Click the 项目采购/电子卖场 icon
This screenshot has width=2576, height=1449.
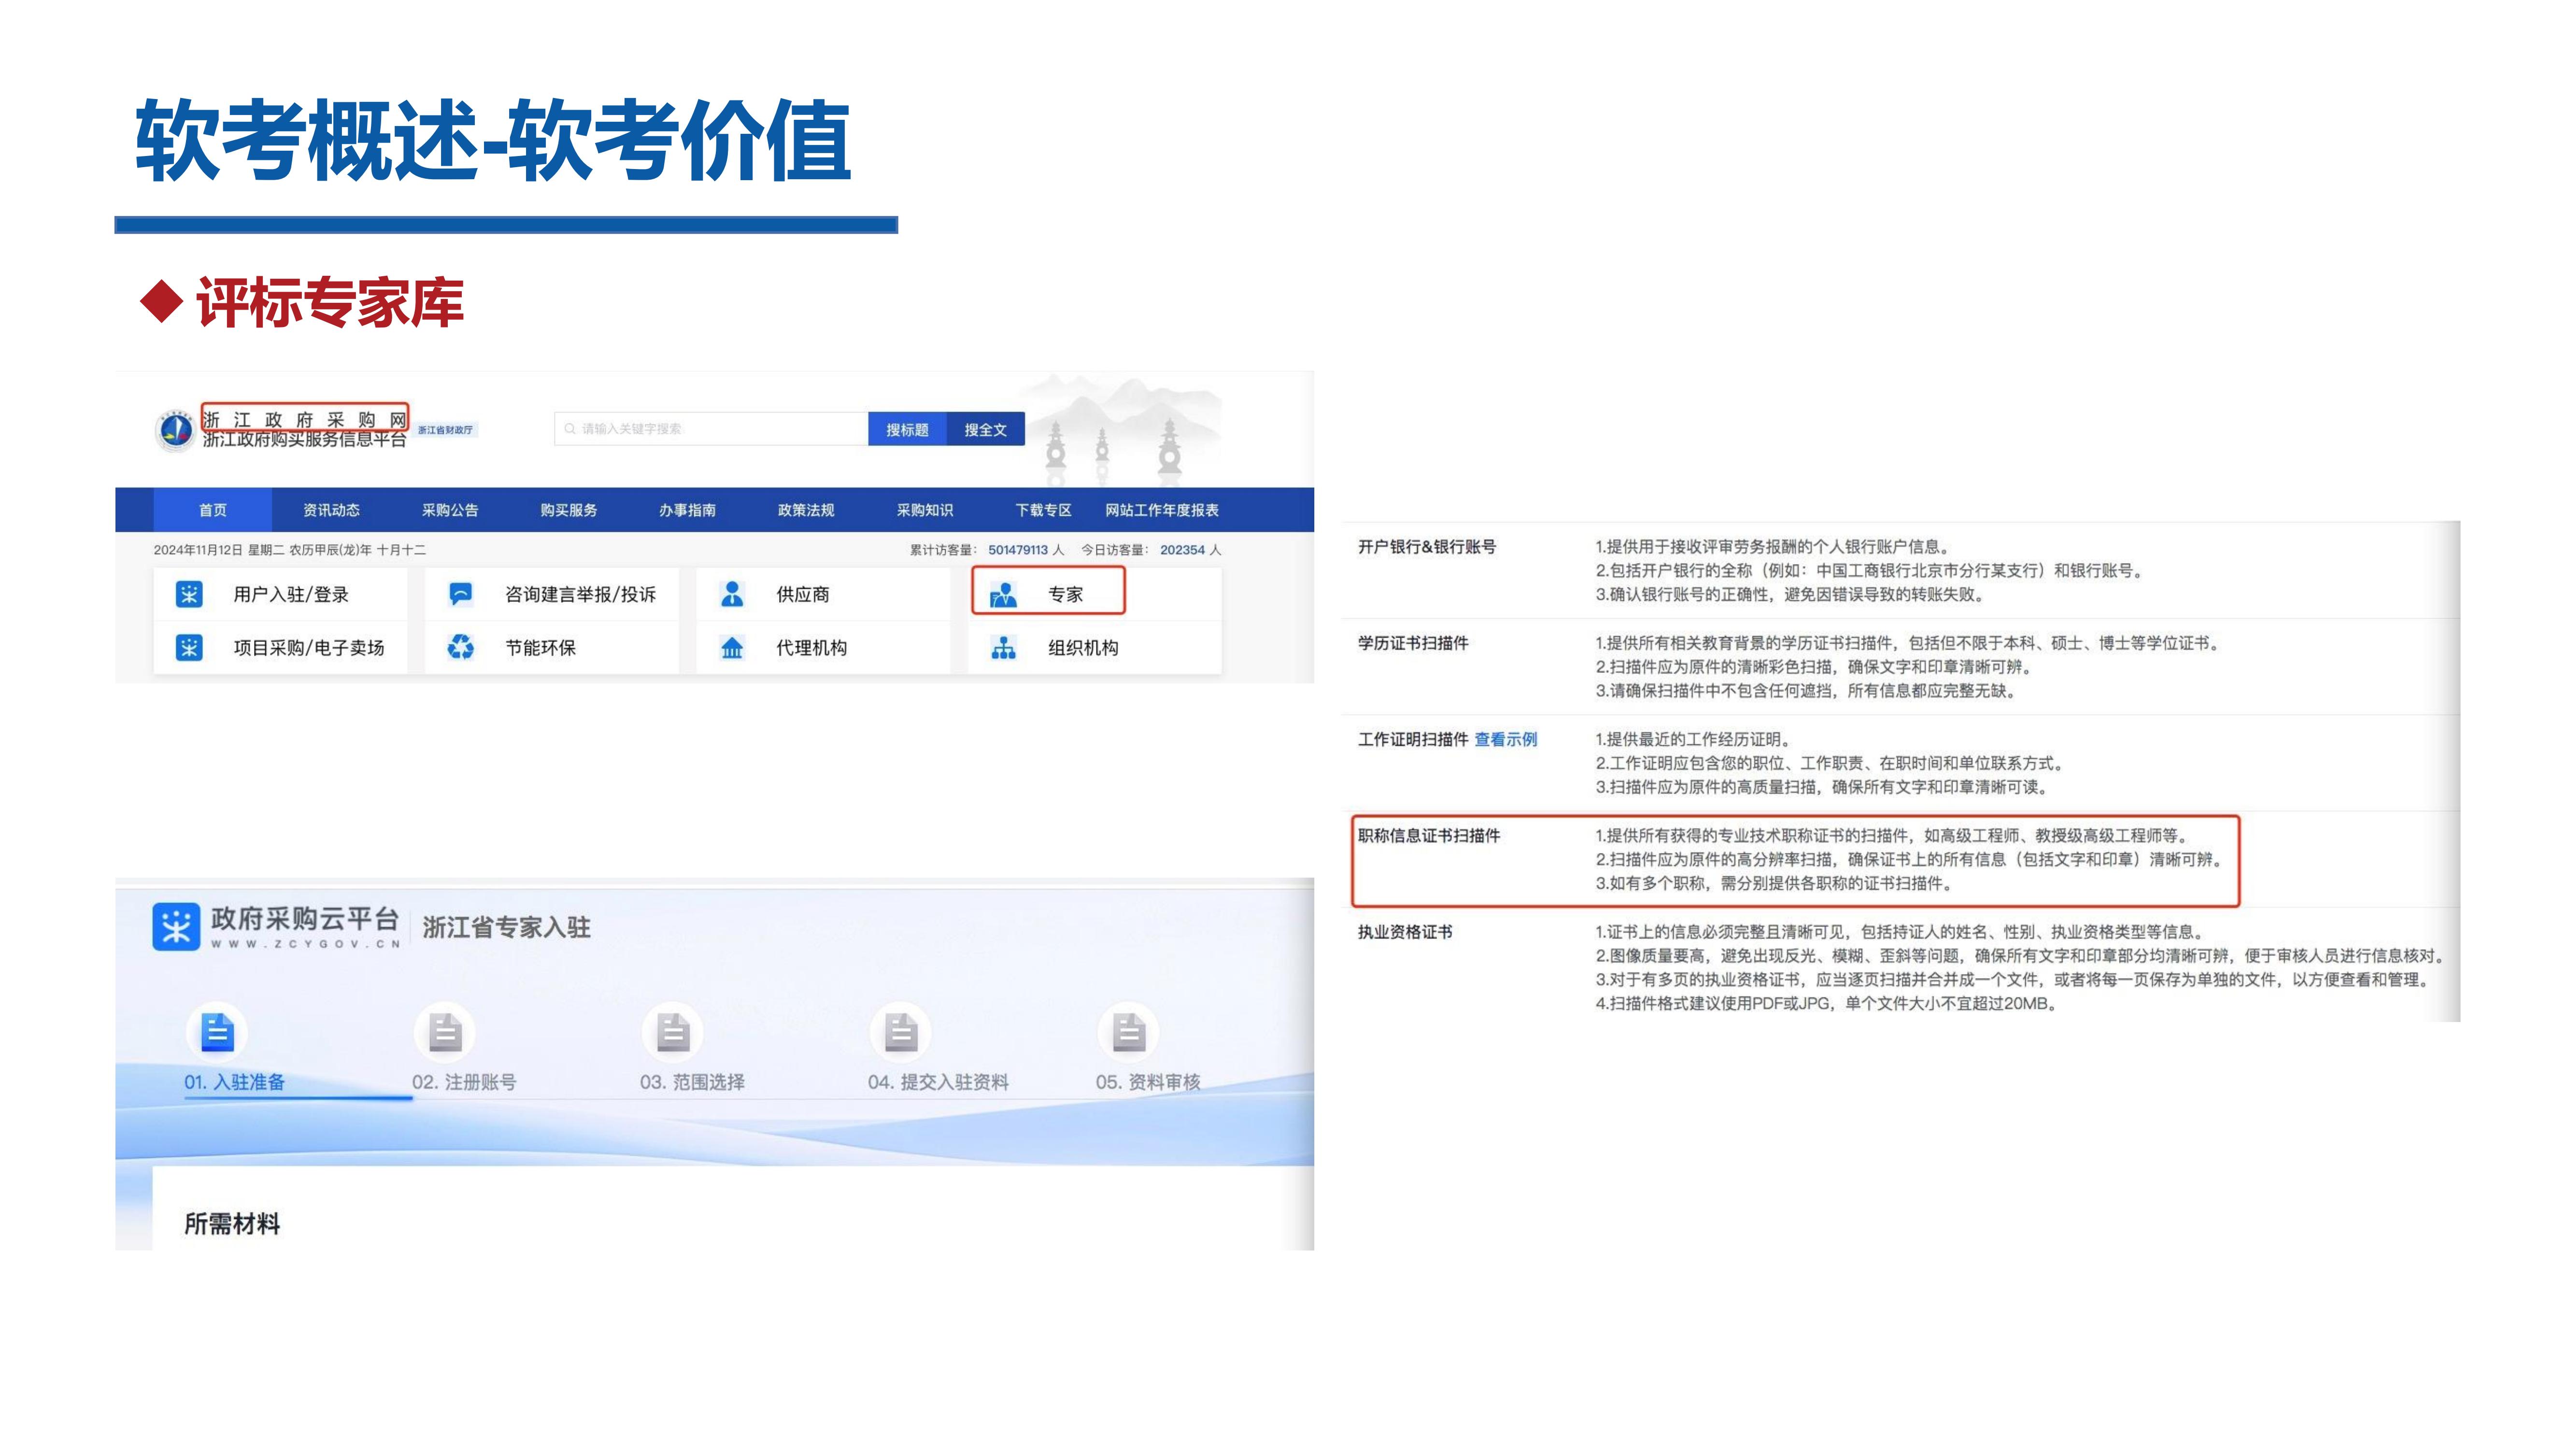tap(189, 648)
